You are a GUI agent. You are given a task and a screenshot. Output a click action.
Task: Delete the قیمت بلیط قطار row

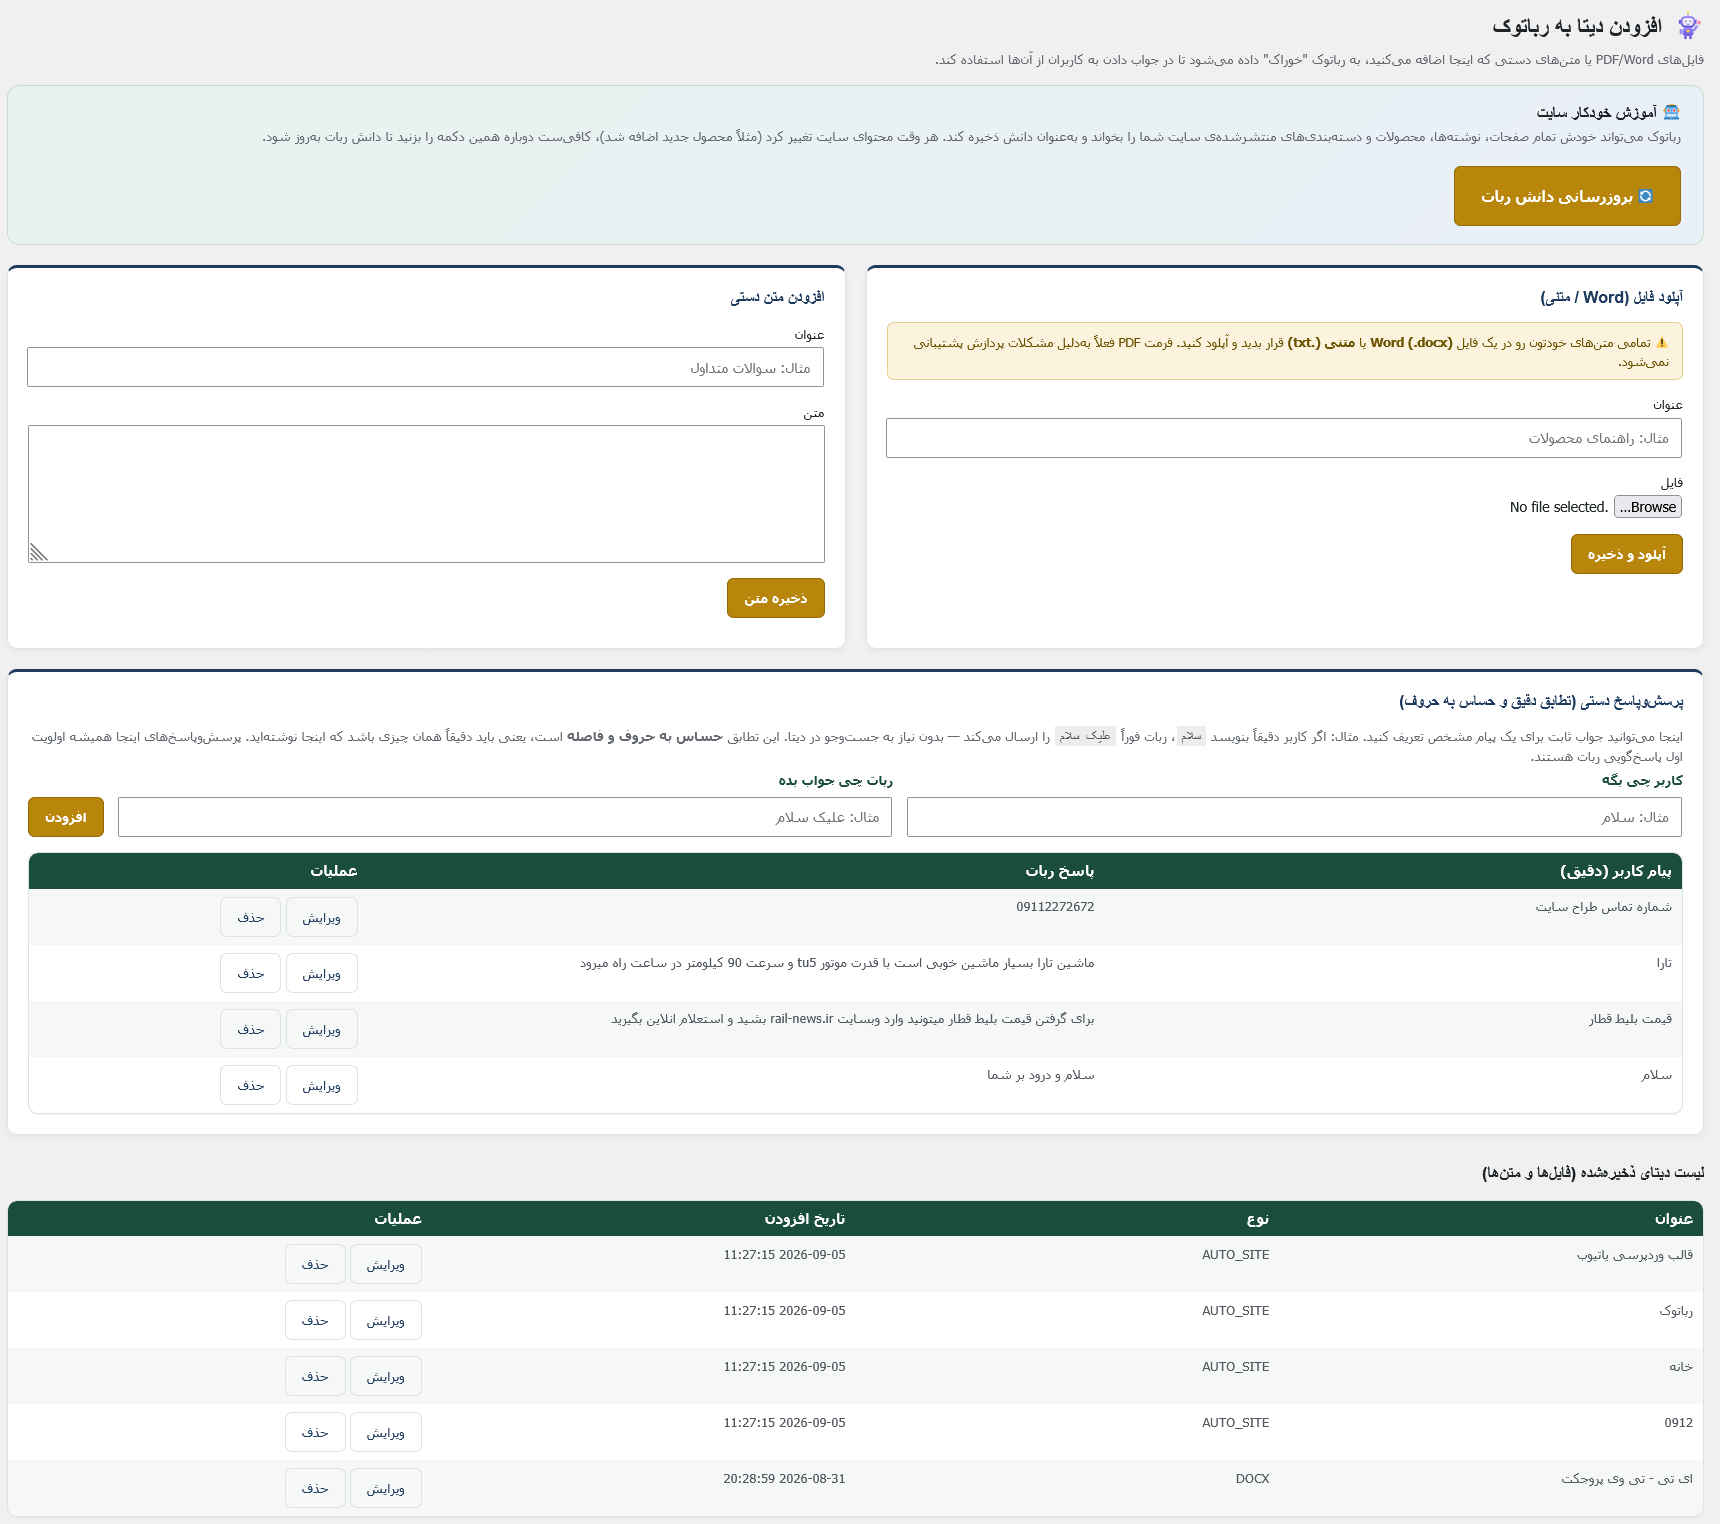point(251,1029)
